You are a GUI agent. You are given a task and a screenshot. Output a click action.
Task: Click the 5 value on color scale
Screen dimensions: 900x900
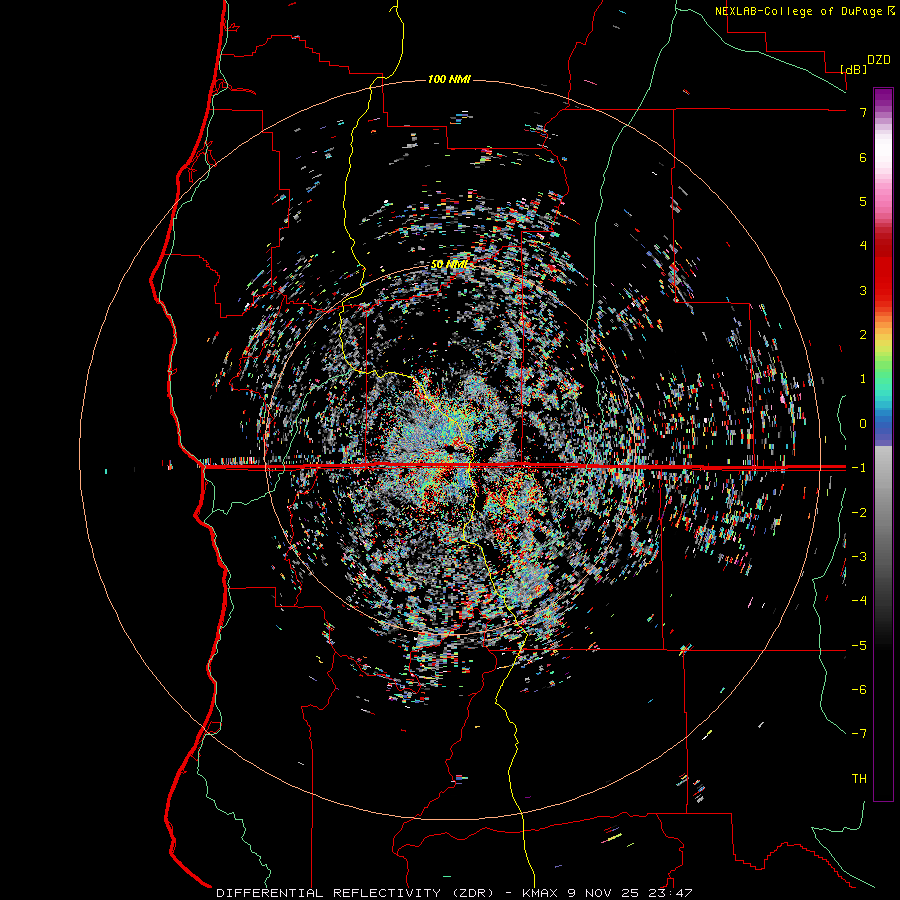863,201
